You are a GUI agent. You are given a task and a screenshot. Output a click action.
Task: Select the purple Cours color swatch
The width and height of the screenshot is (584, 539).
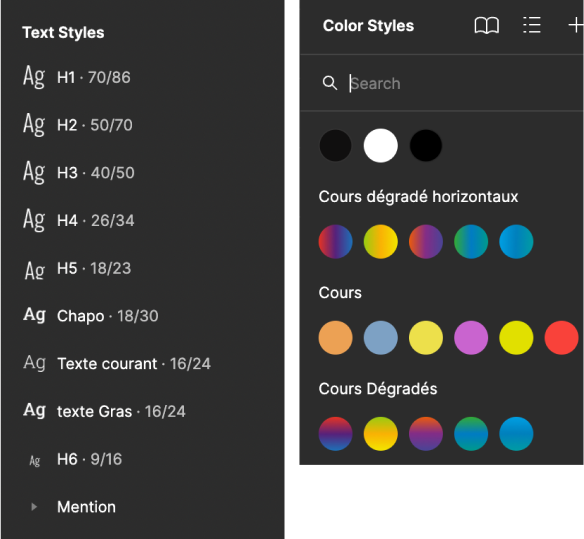[471, 337]
